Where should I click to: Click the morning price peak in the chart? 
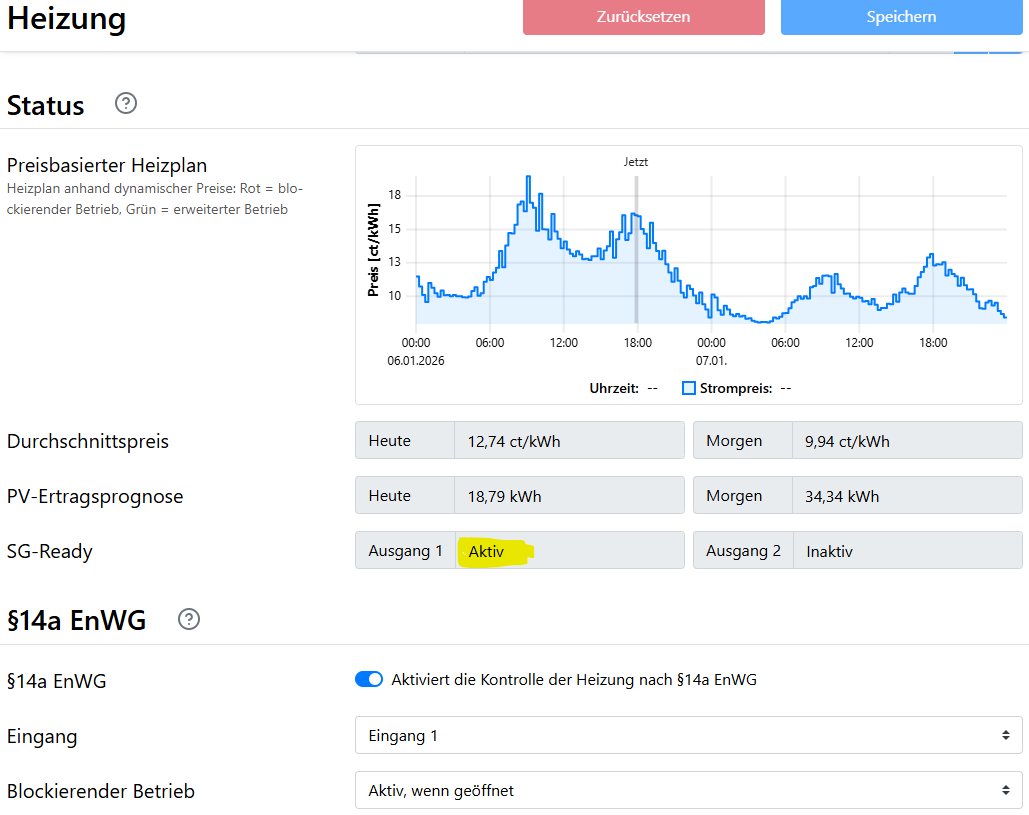point(528,178)
